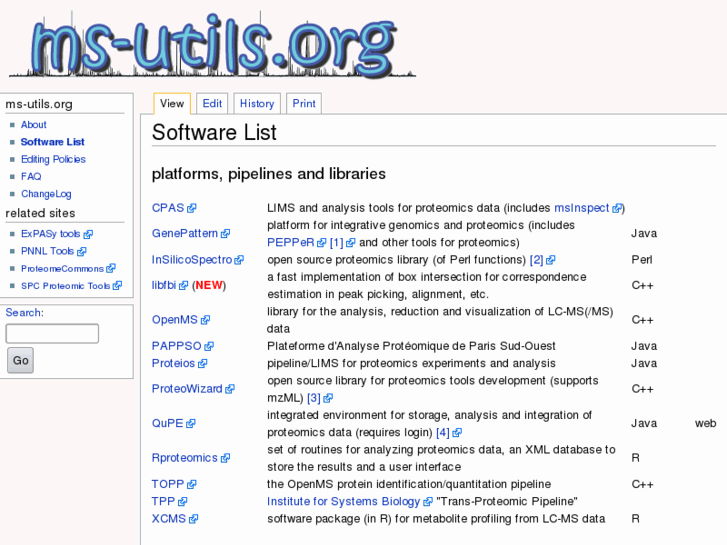
Task: Open the XCMS link
Action: click(169, 519)
